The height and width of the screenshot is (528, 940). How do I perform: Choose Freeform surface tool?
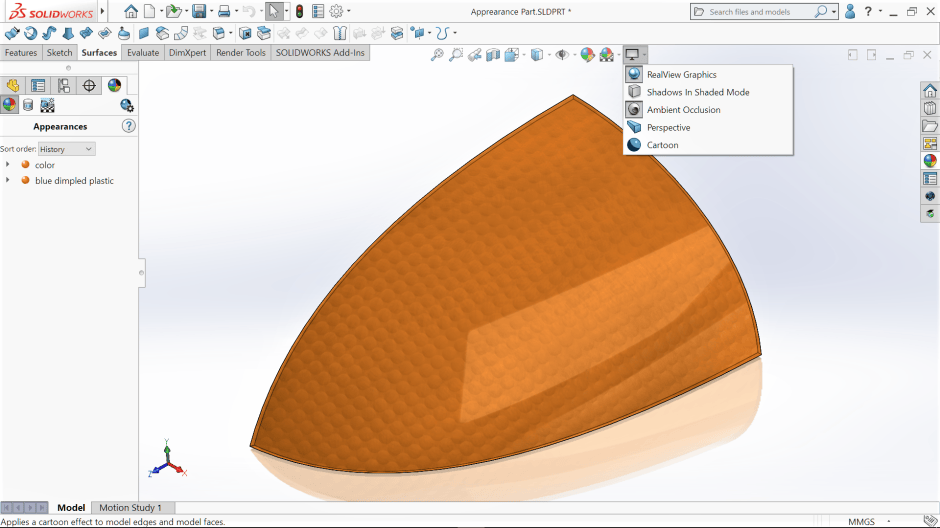click(x=123, y=34)
